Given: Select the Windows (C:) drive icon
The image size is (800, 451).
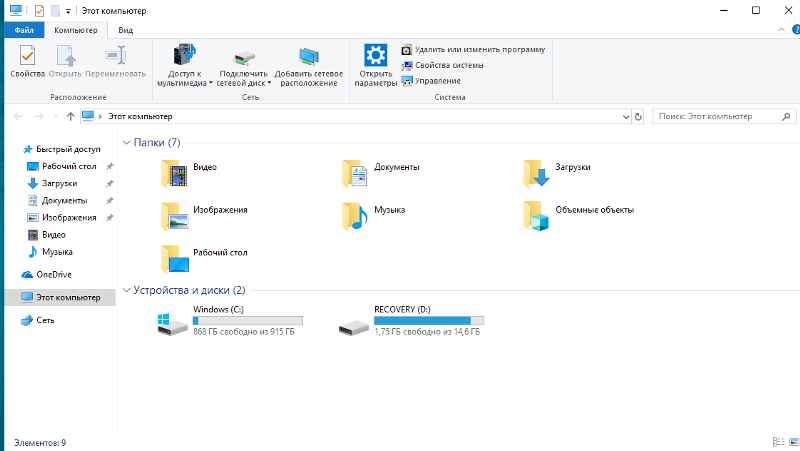Looking at the screenshot, I should 172,324.
